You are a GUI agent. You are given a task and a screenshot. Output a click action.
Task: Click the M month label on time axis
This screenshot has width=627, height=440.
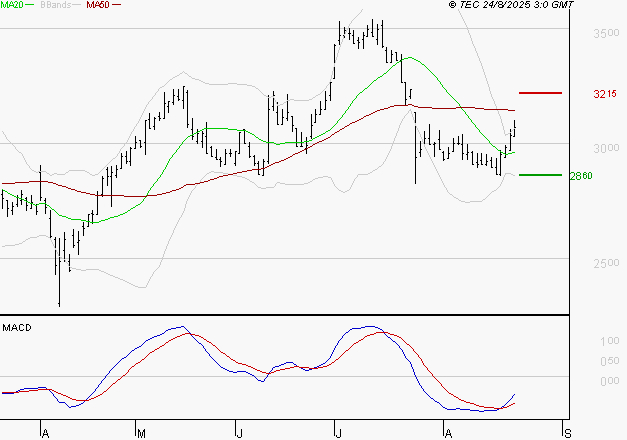[141, 434]
